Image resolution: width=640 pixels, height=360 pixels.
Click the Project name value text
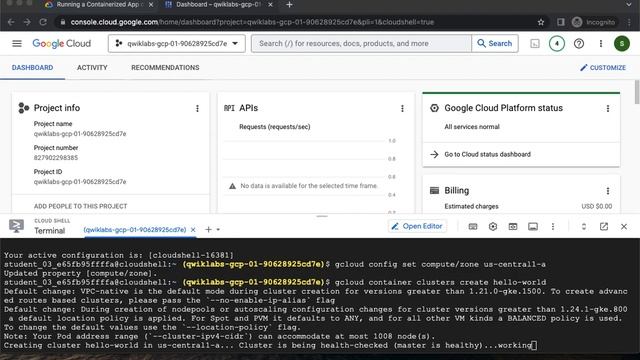coord(80,134)
